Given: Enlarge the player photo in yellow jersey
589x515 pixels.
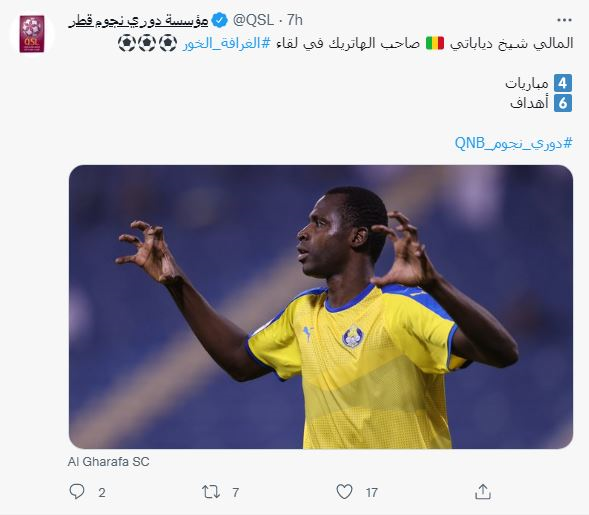Looking at the screenshot, I should [x=321, y=307].
